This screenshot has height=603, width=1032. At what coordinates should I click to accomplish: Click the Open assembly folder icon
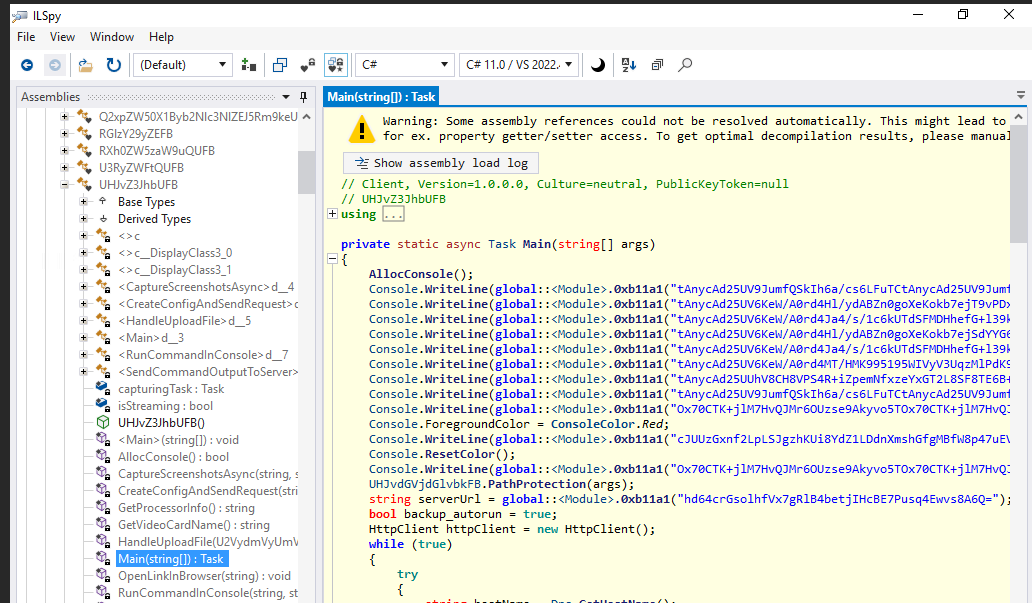(86, 65)
